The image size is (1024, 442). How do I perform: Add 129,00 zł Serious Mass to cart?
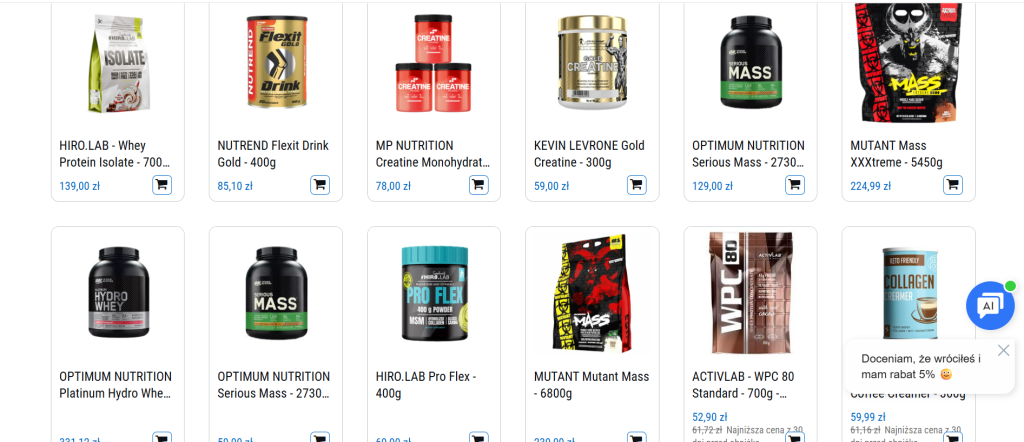click(795, 185)
